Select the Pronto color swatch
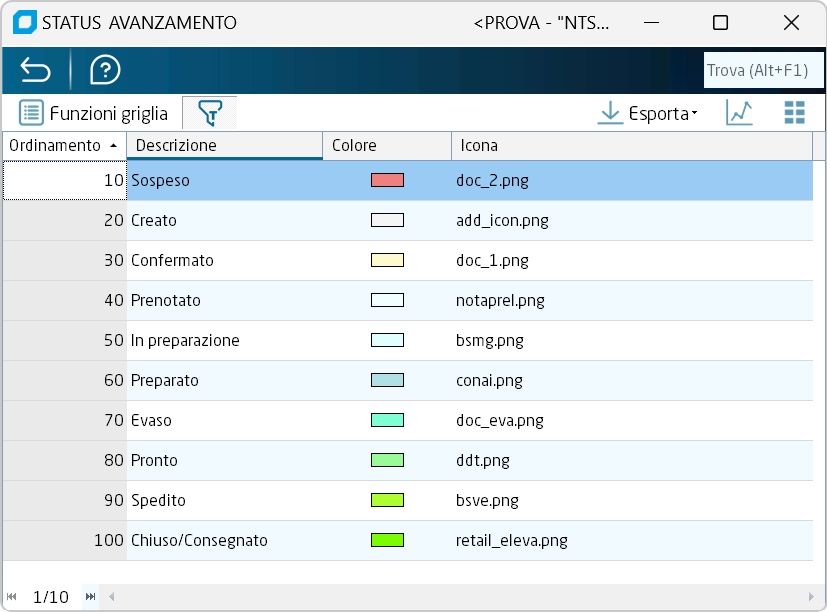 pyautogui.click(x=387, y=461)
